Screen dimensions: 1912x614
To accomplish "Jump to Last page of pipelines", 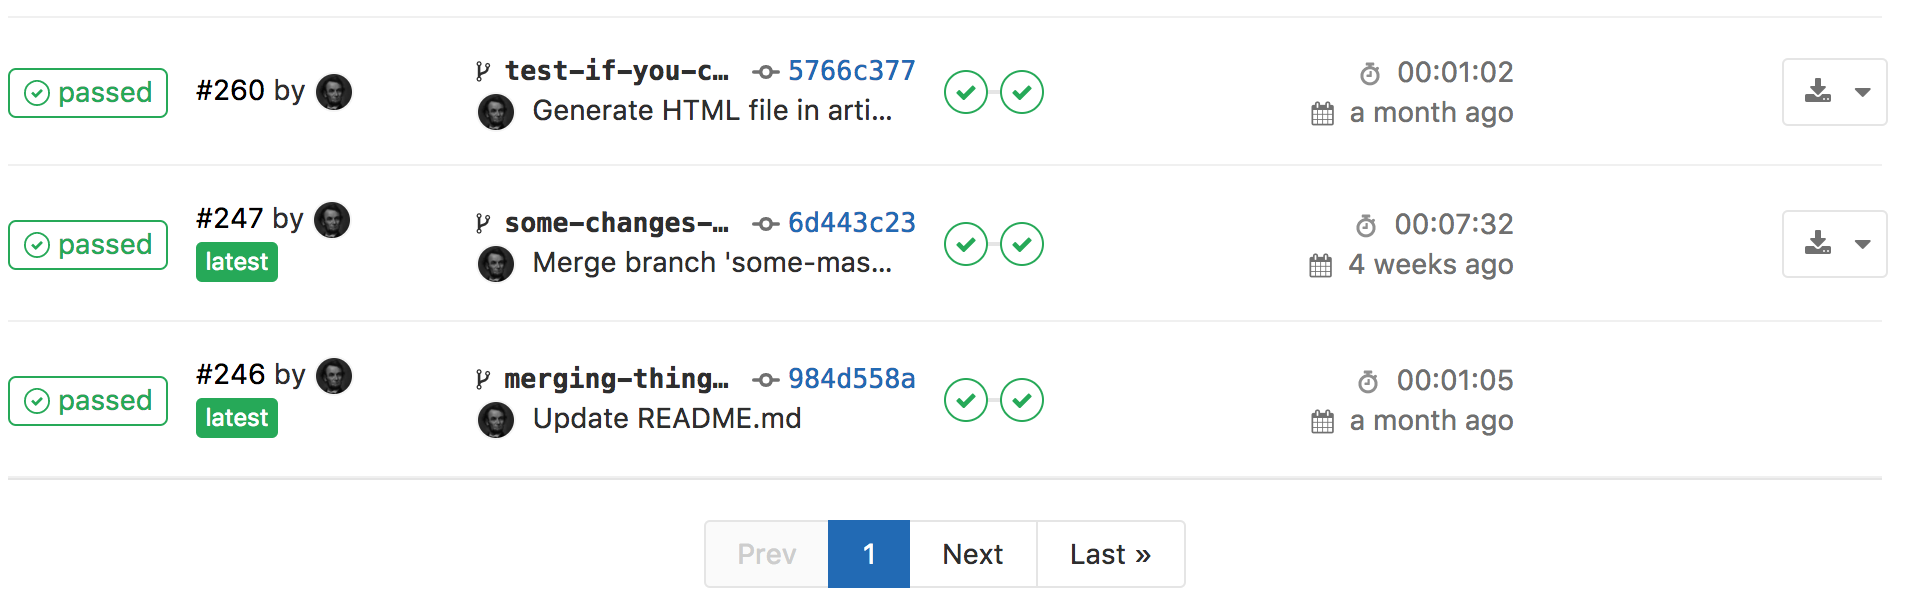I will (1111, 554).
